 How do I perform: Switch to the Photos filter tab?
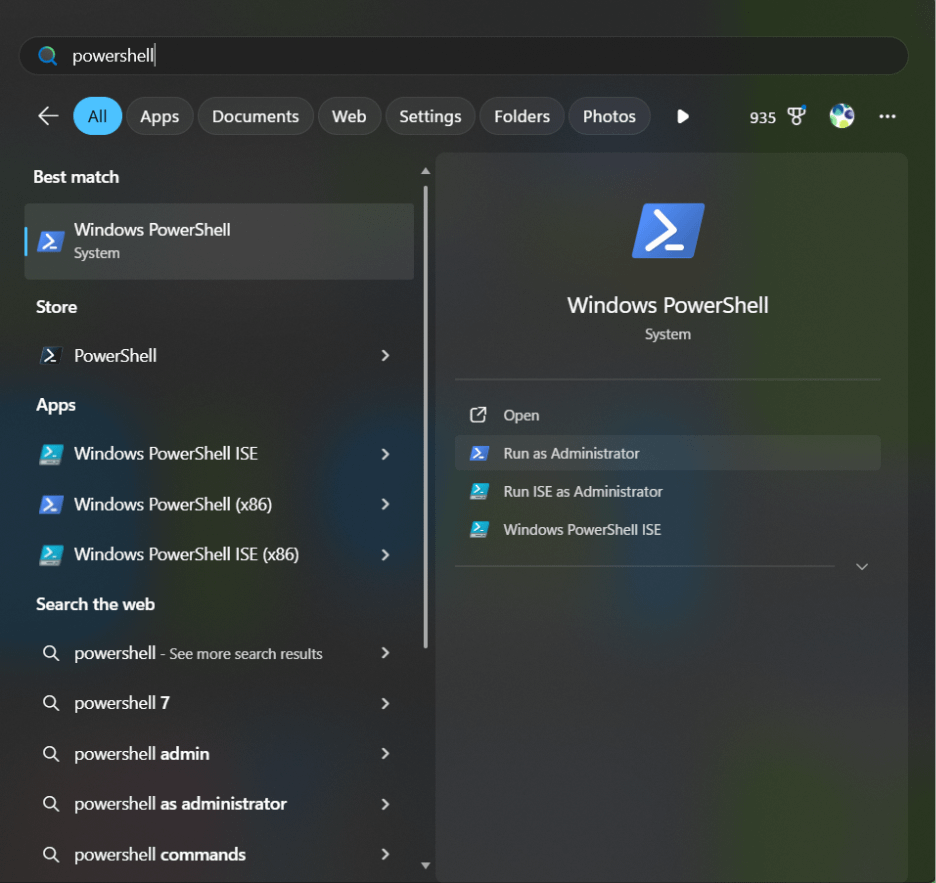click(x=609, y=116)
